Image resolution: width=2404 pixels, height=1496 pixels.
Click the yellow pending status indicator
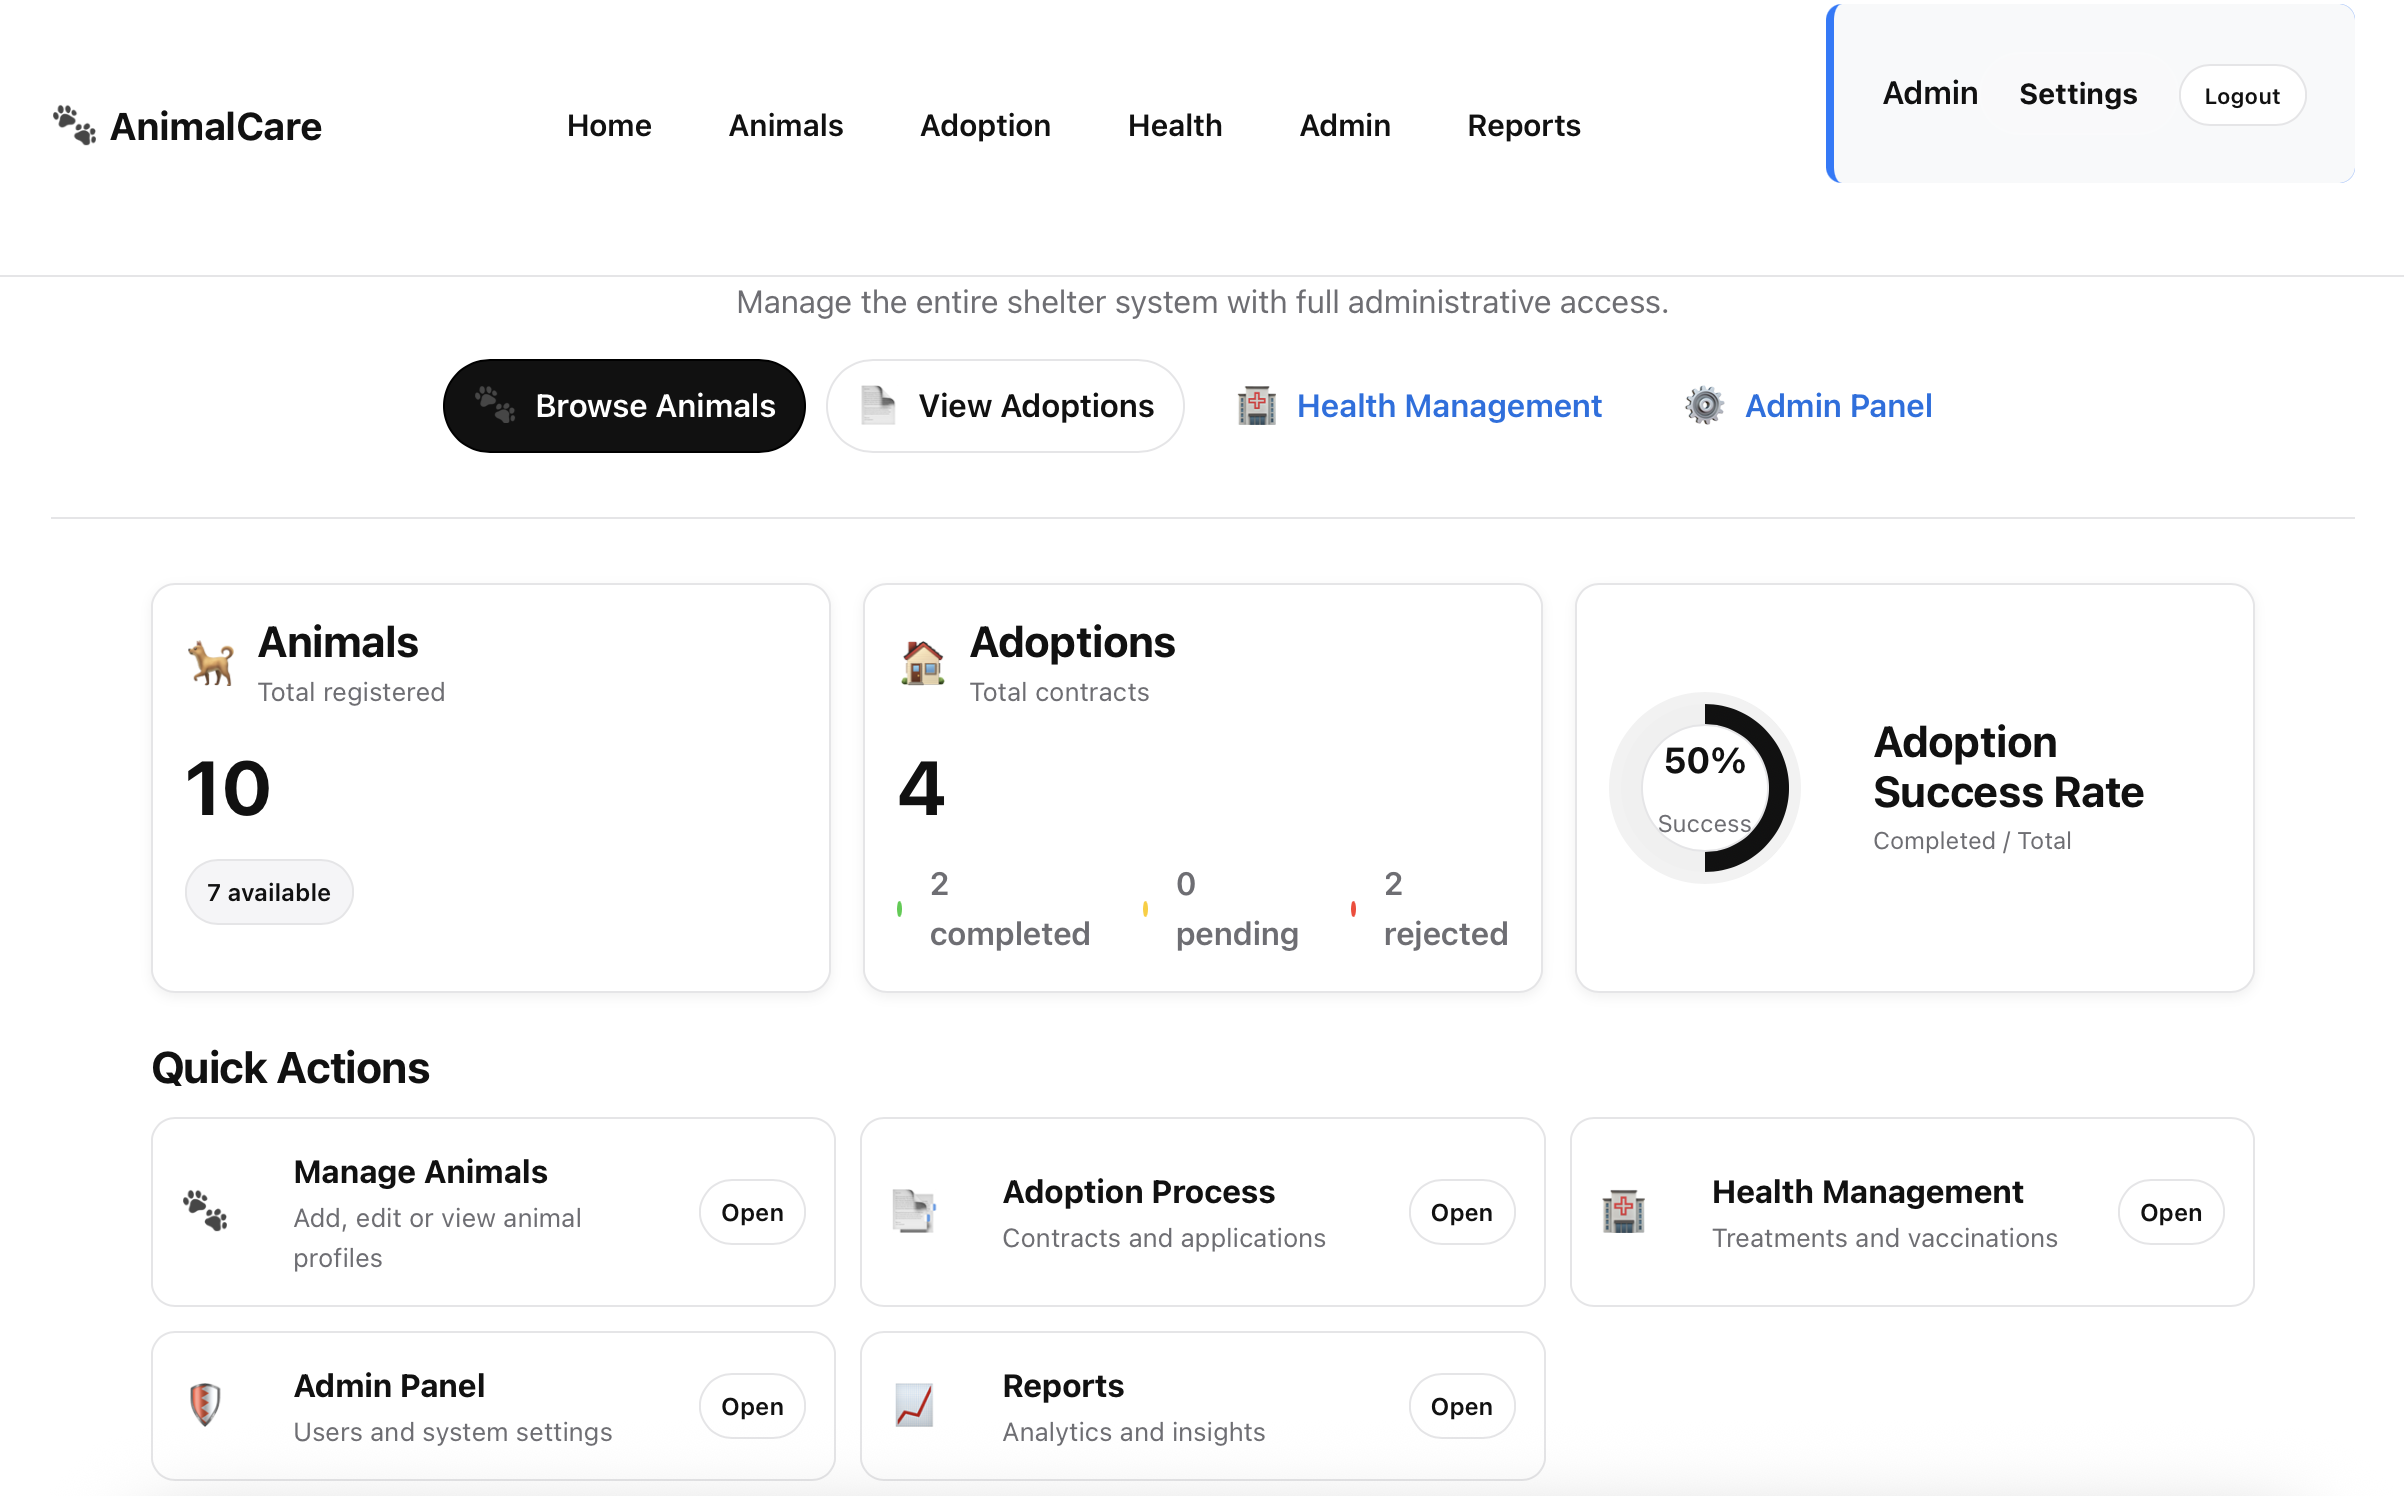click(x=1146, y=908)
